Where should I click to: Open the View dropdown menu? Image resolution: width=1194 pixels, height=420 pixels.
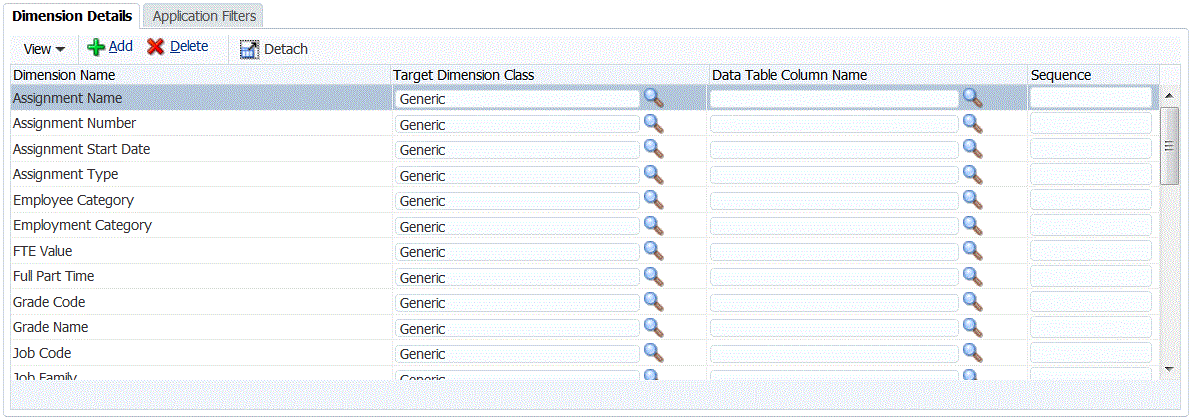pos(44,49)
